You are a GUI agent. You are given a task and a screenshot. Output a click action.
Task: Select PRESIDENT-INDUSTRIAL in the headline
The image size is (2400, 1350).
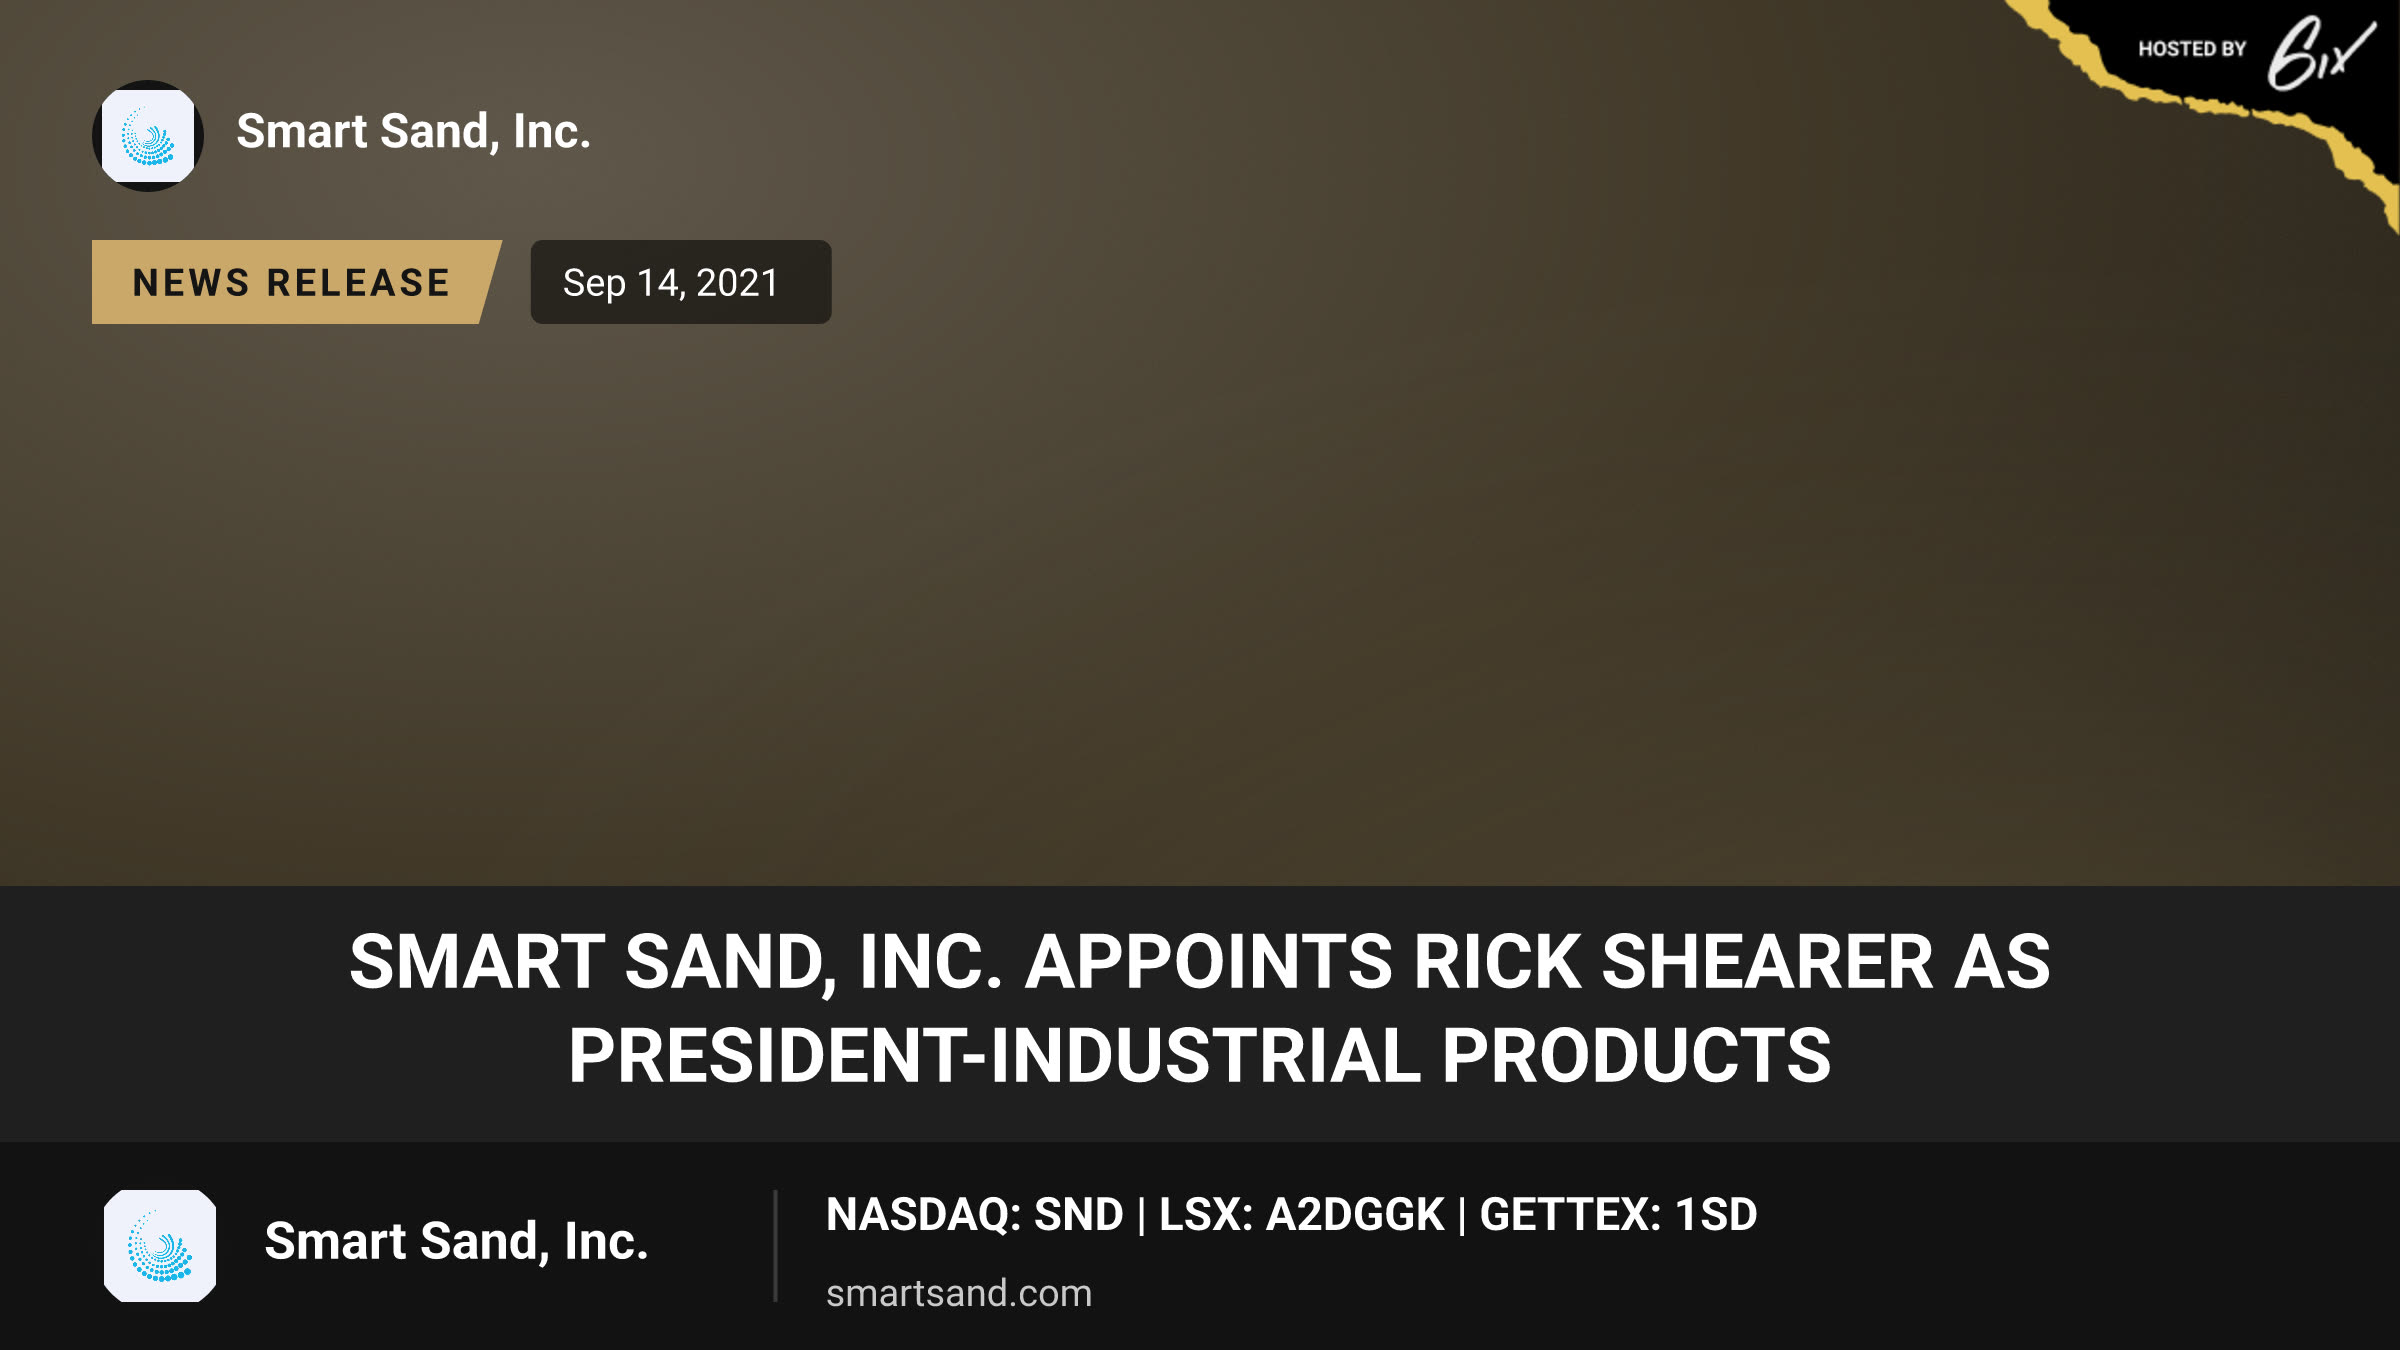pyautogui.click(x=994, y=1056)
